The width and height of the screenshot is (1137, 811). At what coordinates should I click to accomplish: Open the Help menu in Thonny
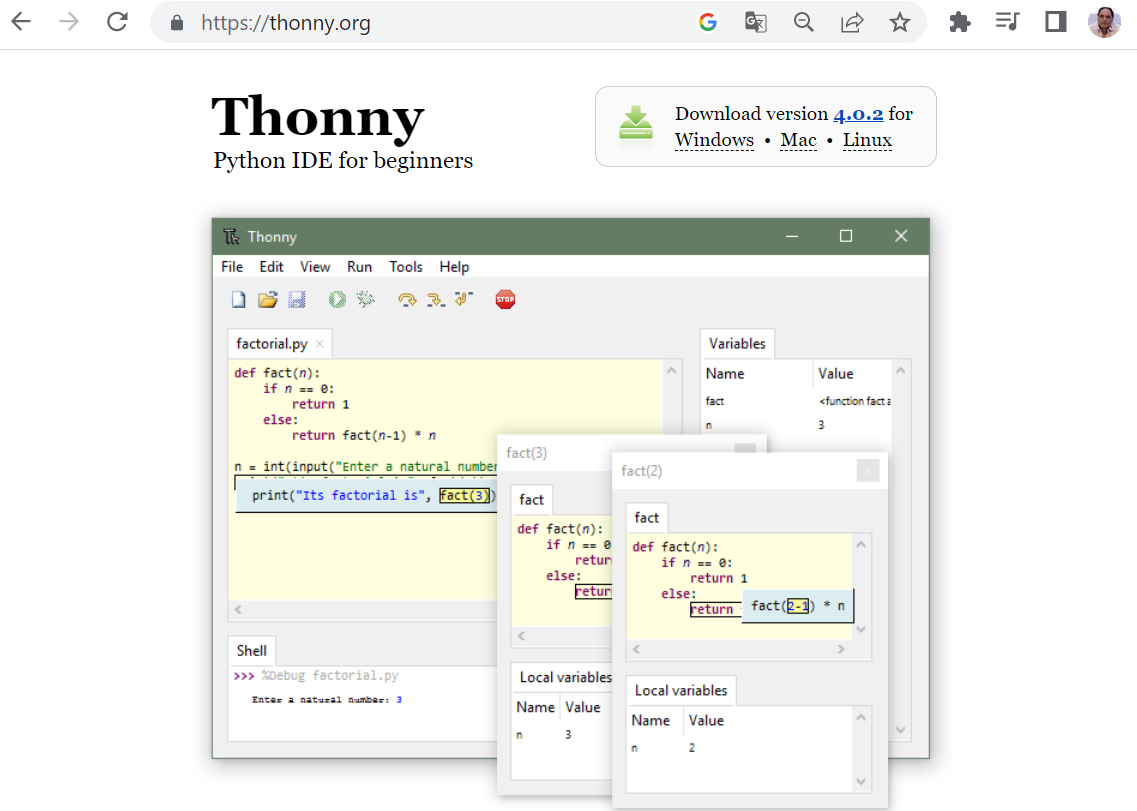coord(454,267)
